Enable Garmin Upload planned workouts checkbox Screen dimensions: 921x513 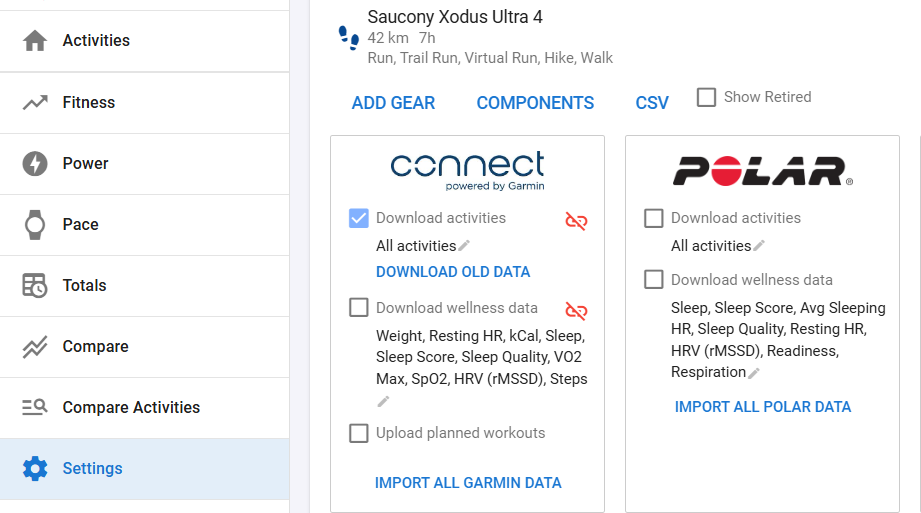359,433
